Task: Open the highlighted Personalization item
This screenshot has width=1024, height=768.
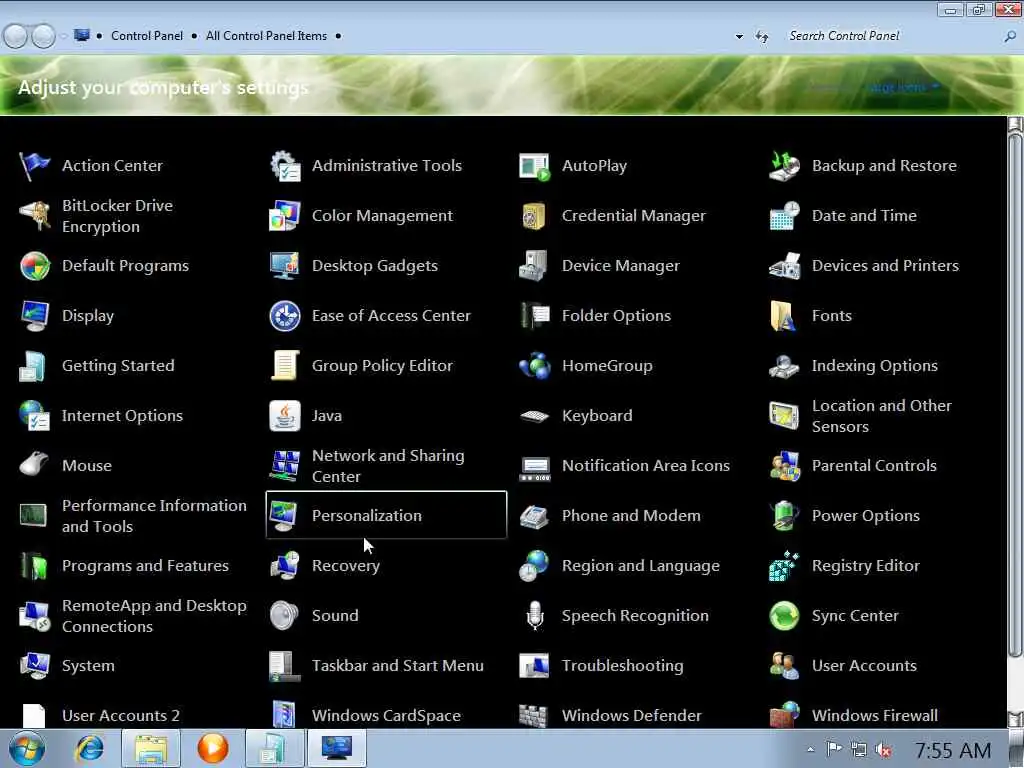Action: [386, 515]
